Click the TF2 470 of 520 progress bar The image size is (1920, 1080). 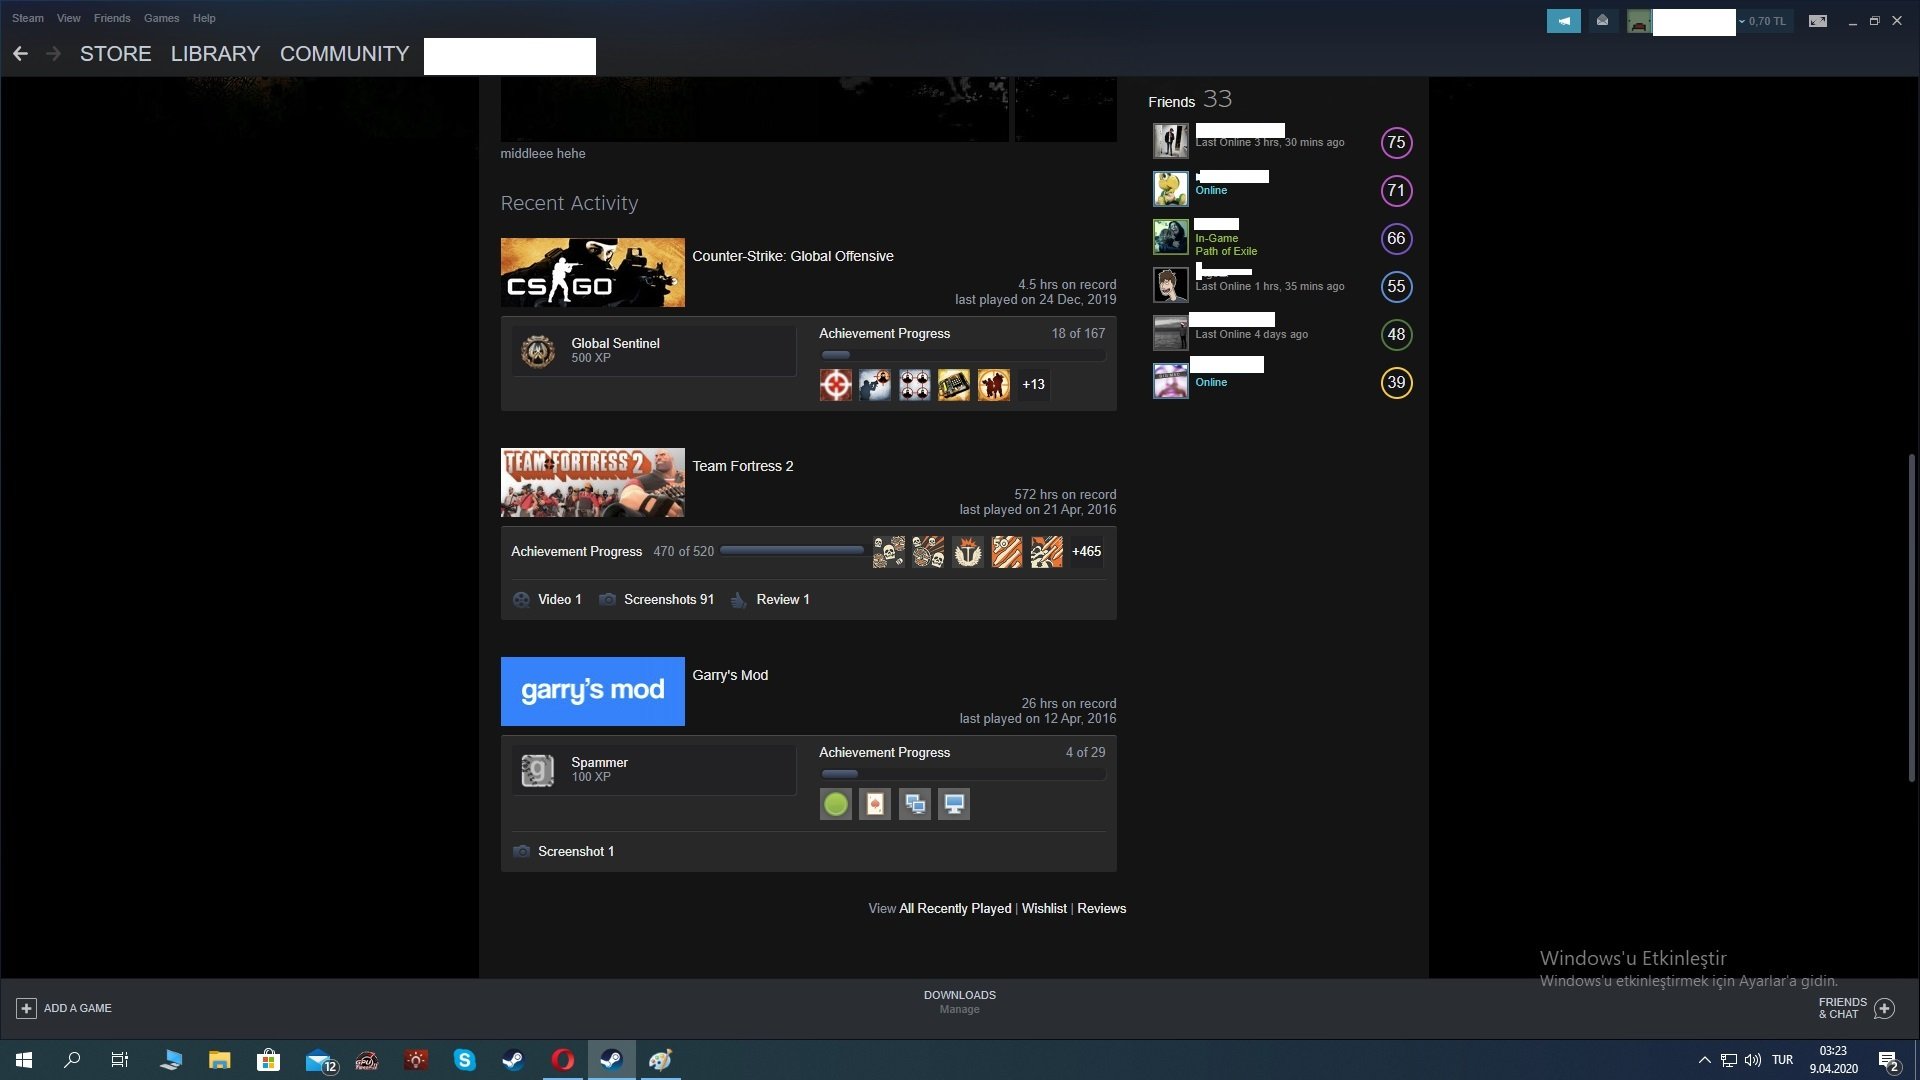tap(792, 551)
